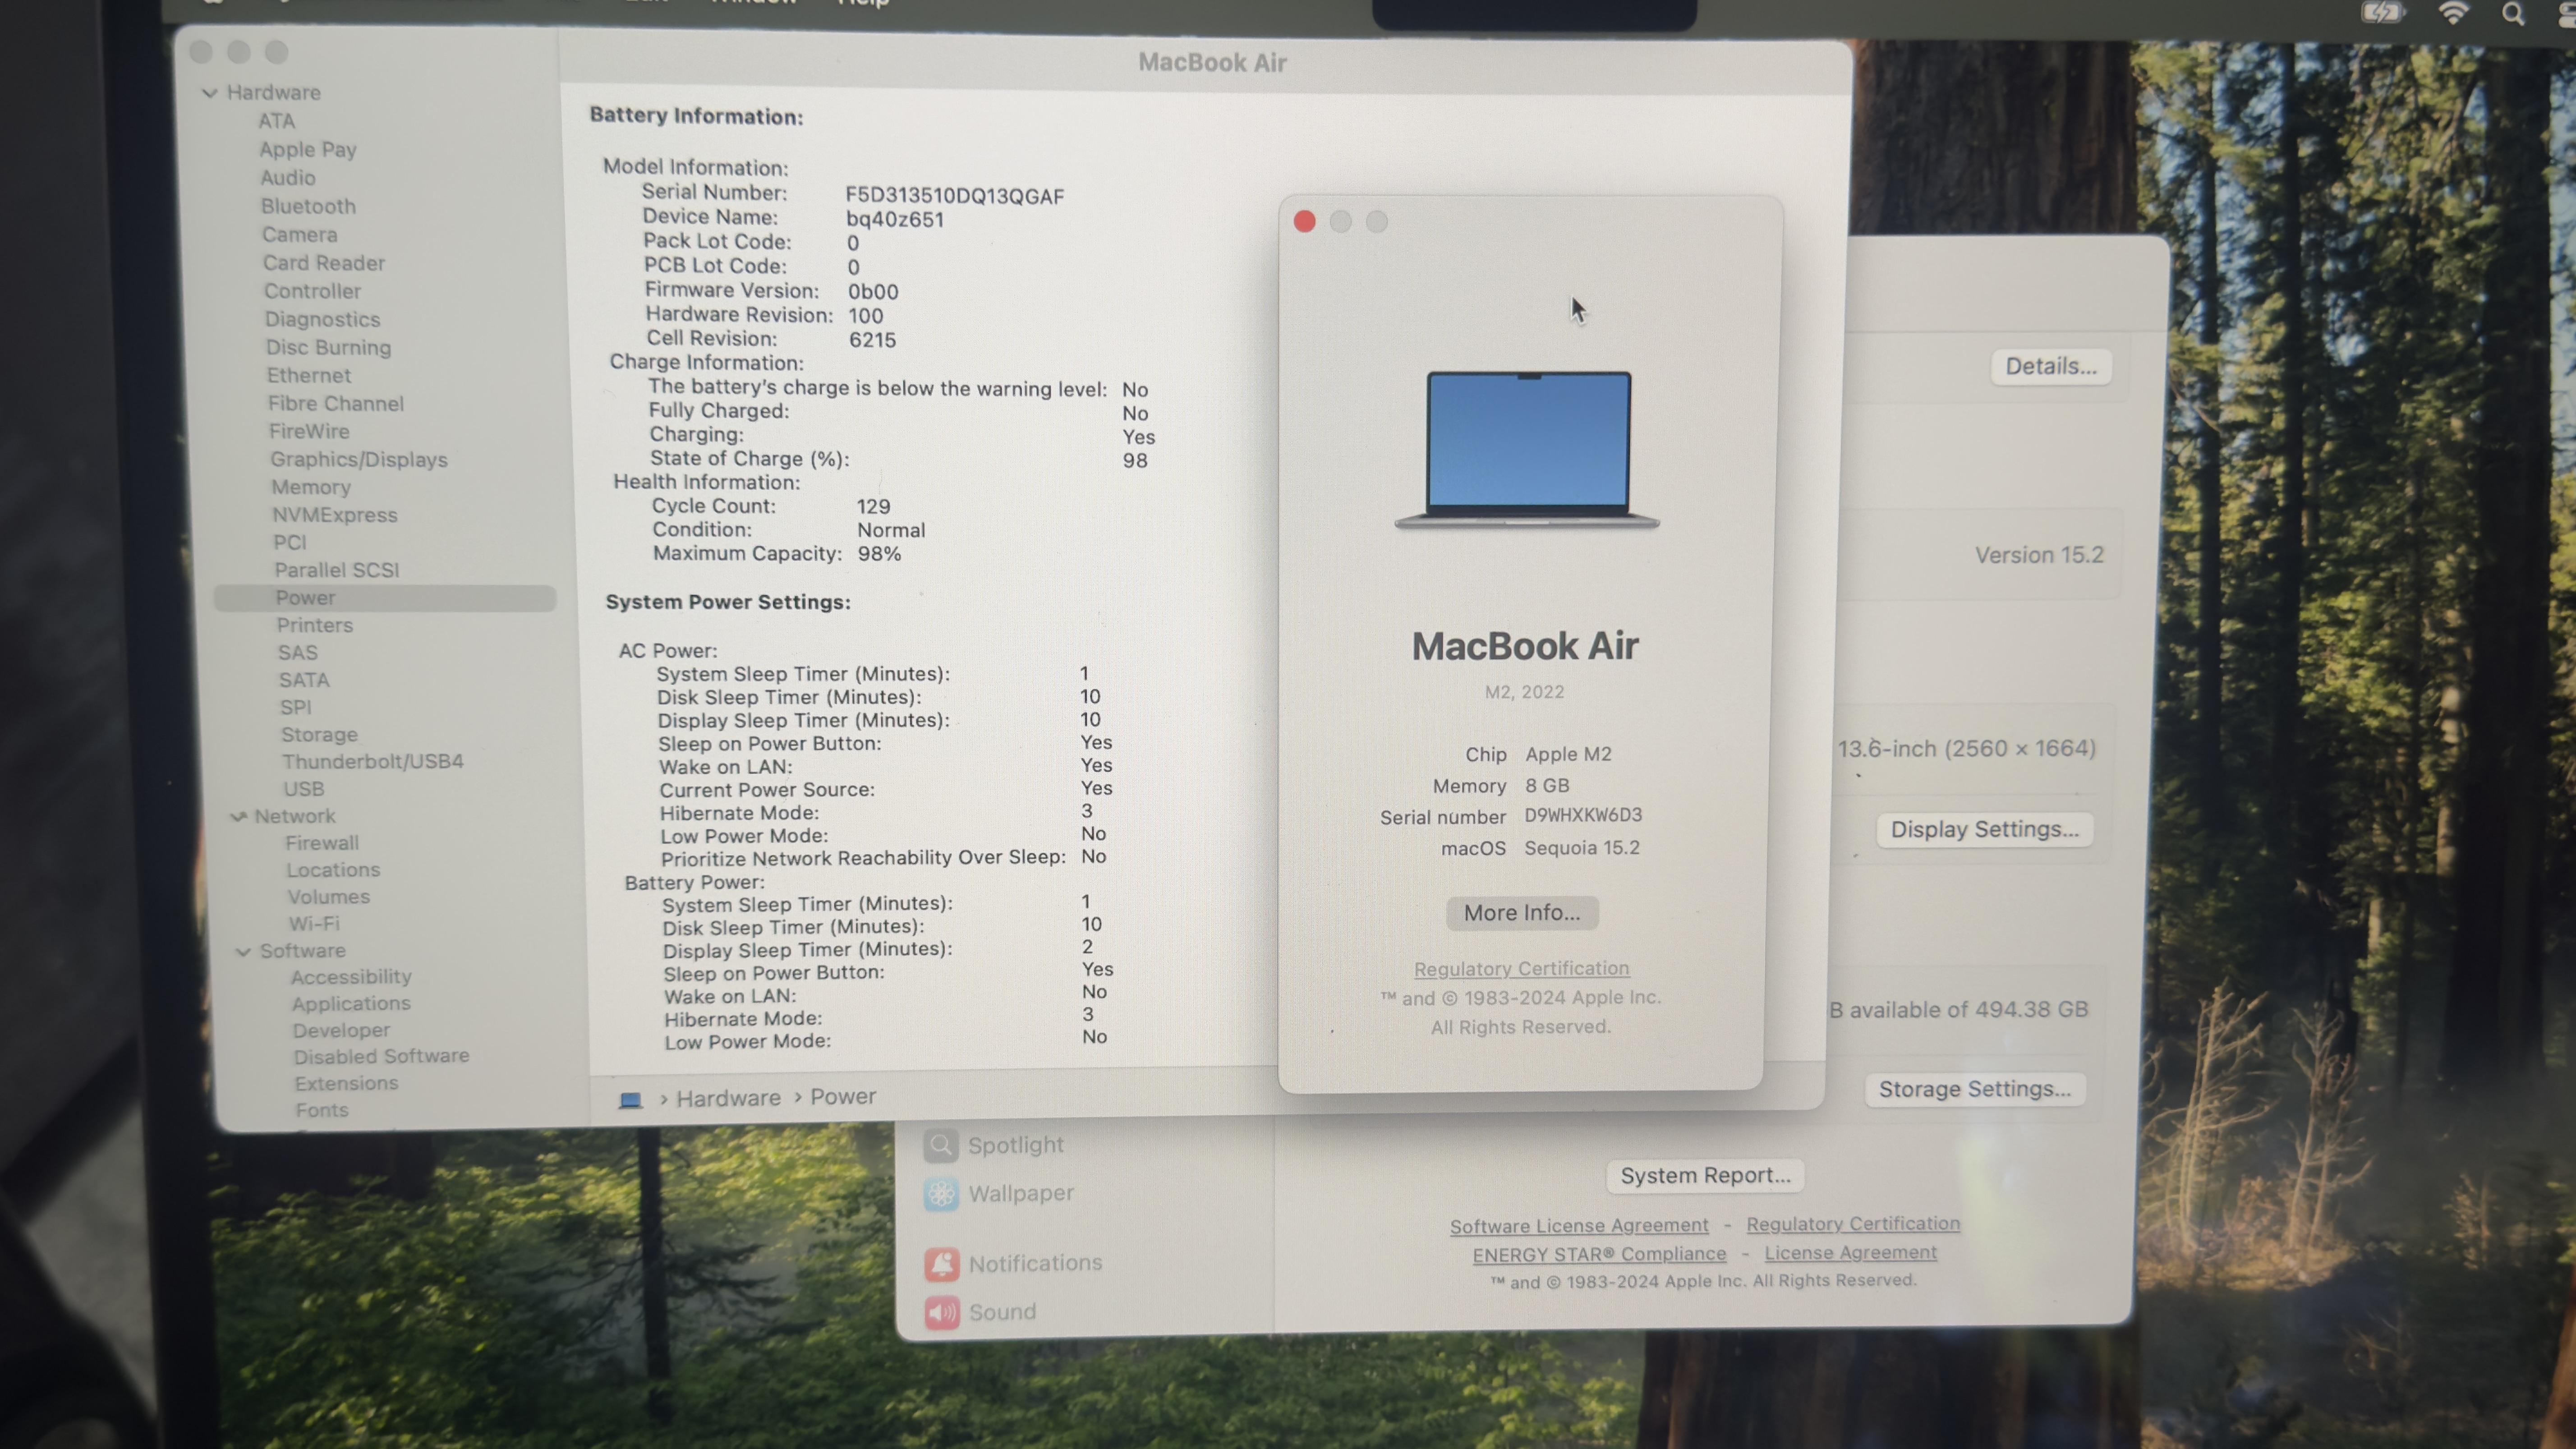The image size is (2576, 1449).
Task: Select Volumes under Network
Action: point(329,898)
